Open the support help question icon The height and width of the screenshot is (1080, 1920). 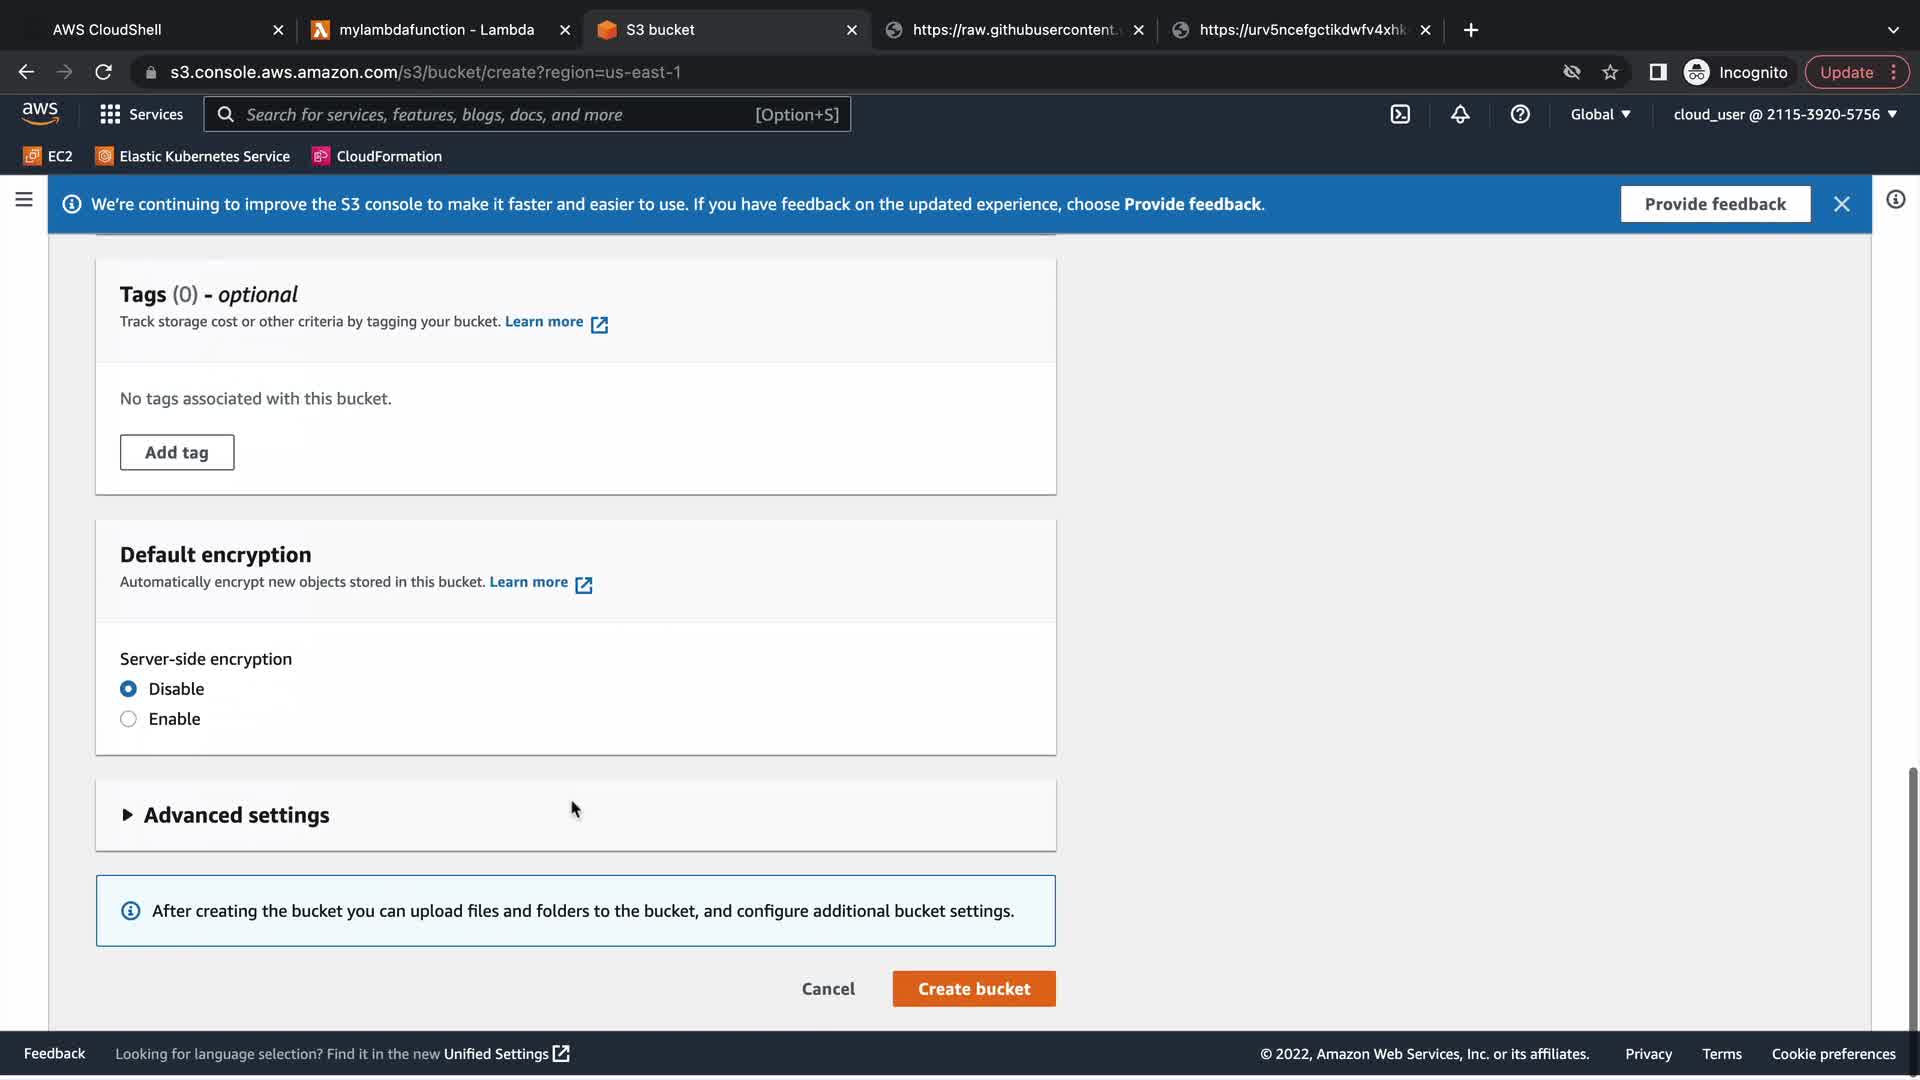(1520, 114)
